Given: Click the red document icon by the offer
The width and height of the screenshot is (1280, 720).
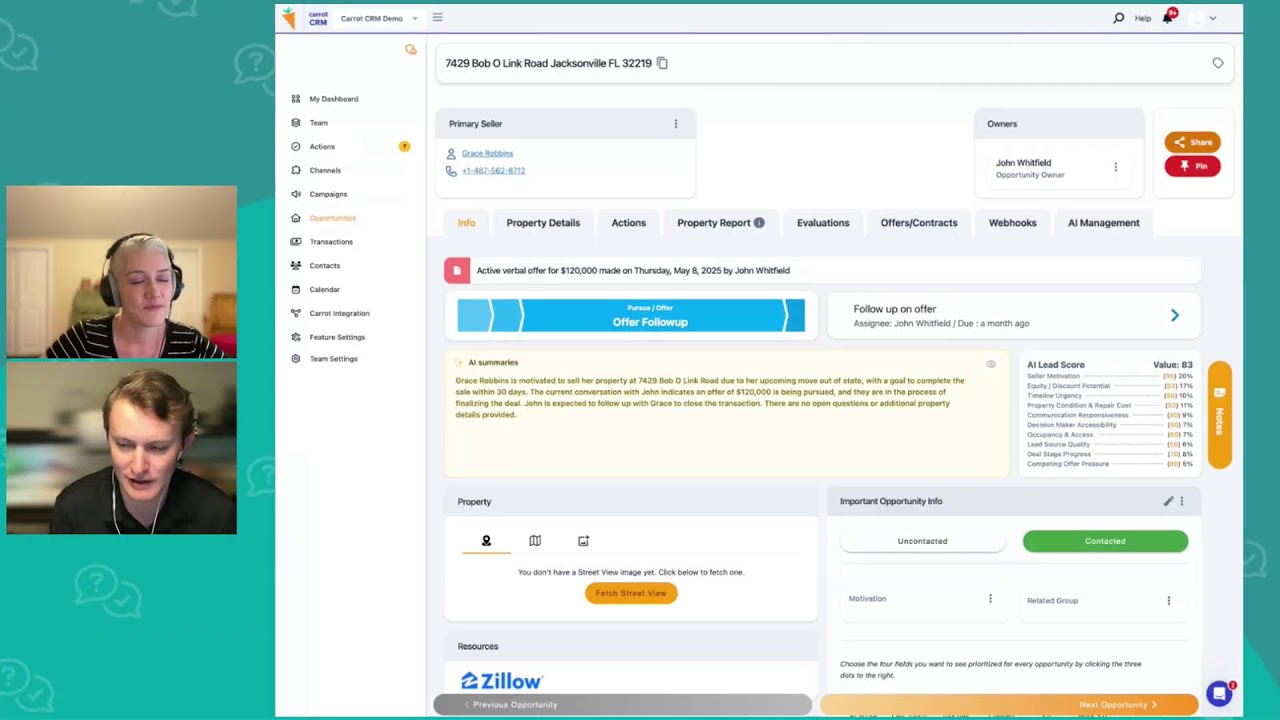Looking at the screenshot, I should tap(457, 271).
